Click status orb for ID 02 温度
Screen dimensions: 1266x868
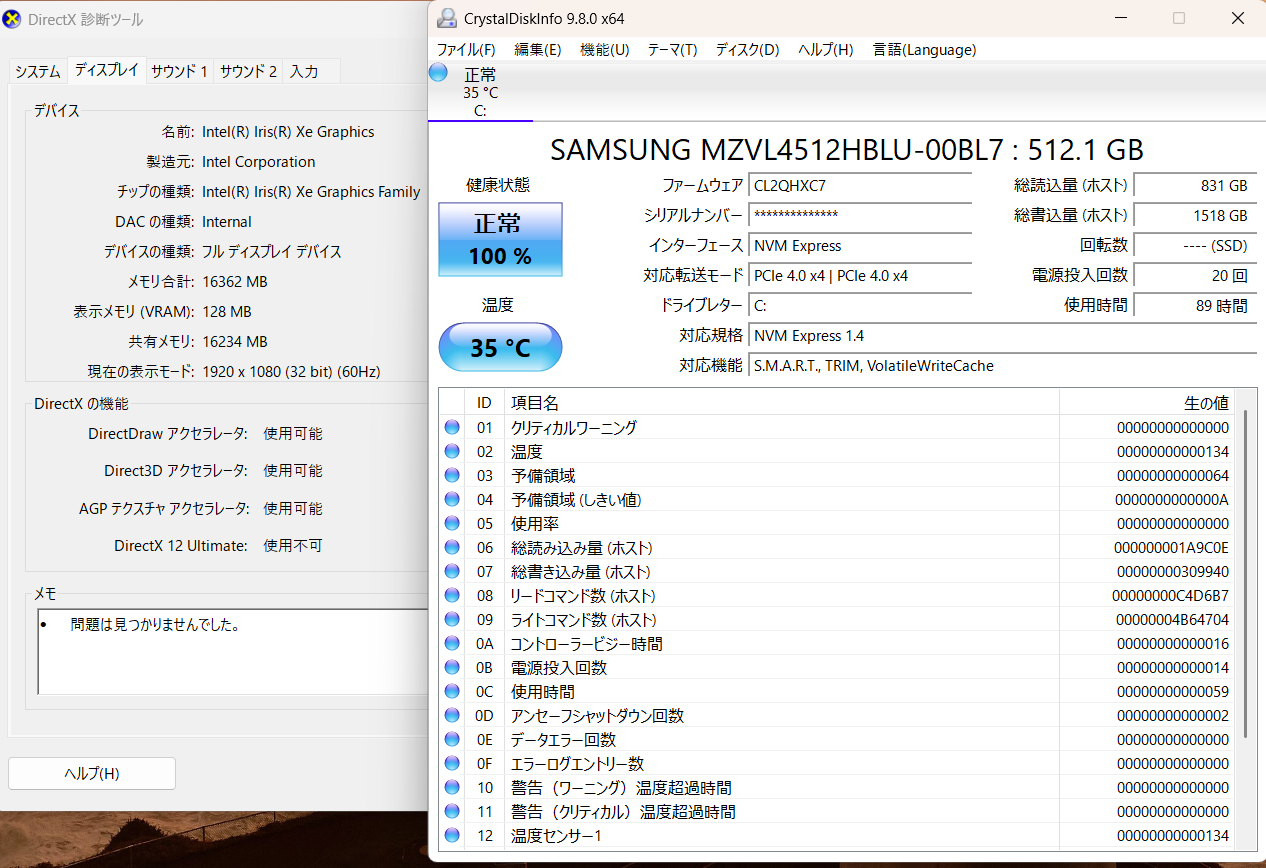click(452, 451)
